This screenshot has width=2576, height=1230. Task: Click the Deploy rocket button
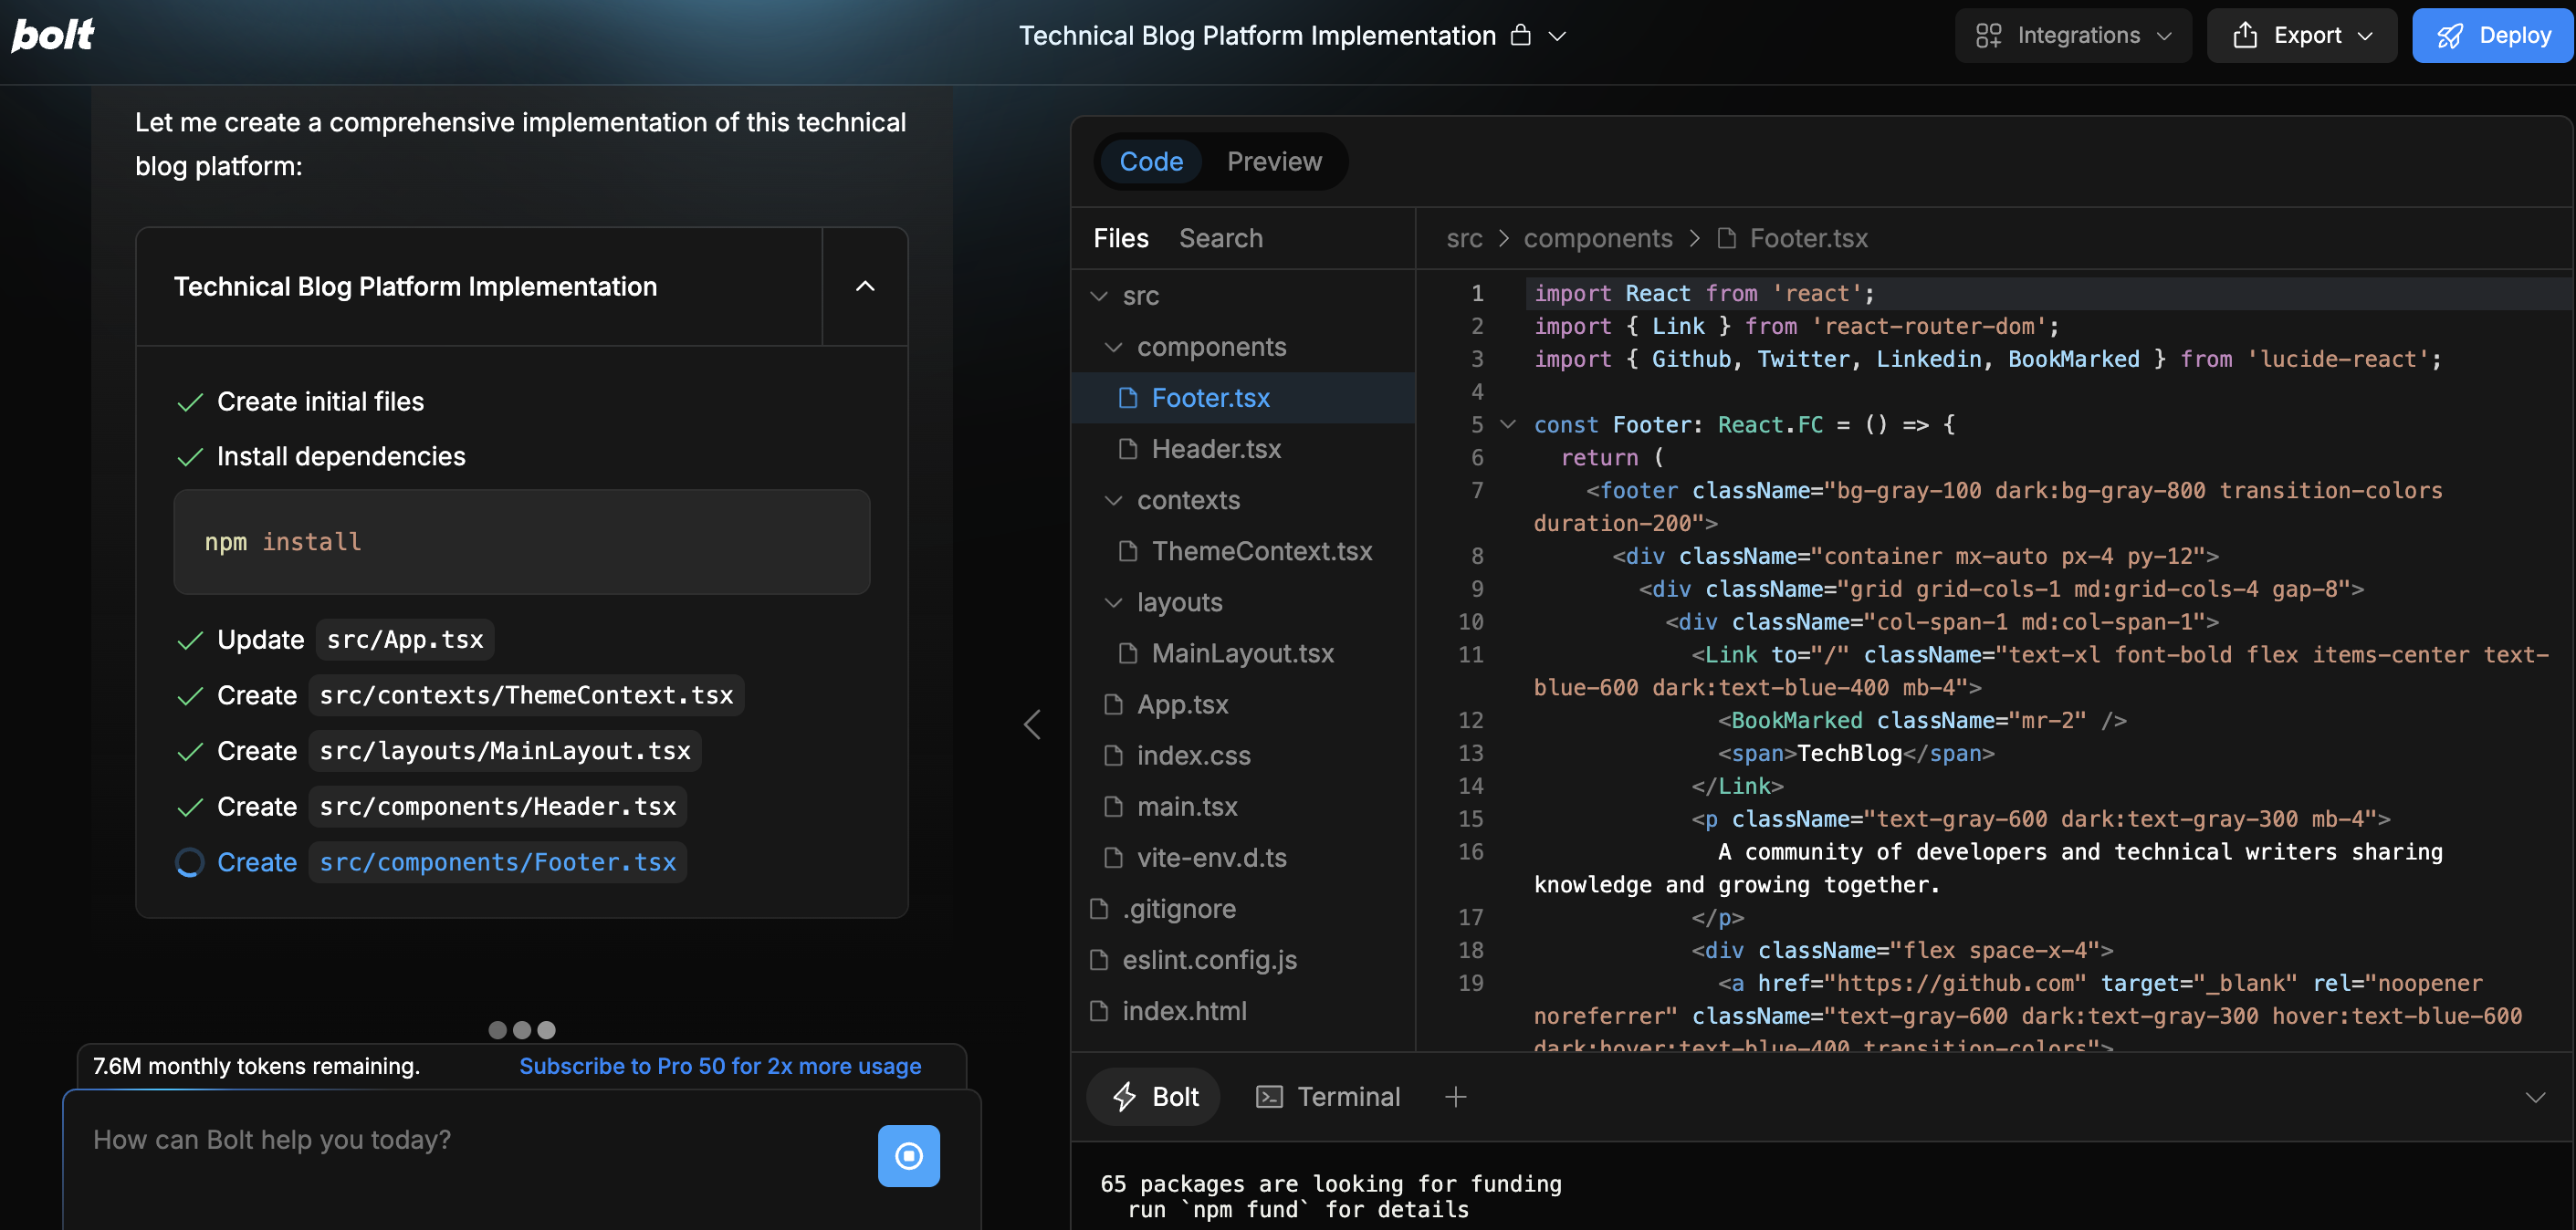click(x=2493, y=35)
